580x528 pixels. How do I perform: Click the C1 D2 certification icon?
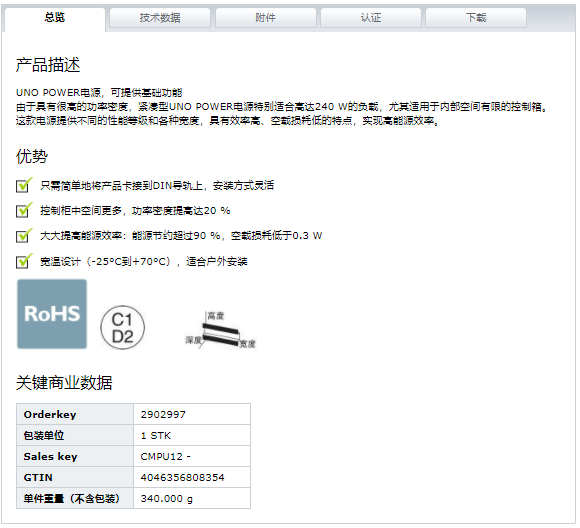pos(122,328)
